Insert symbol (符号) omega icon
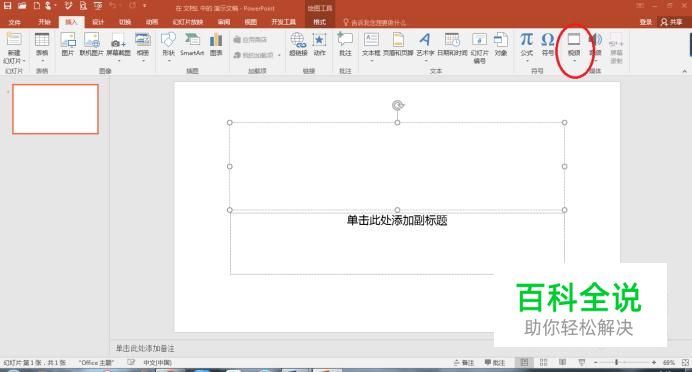 (547, 44)
